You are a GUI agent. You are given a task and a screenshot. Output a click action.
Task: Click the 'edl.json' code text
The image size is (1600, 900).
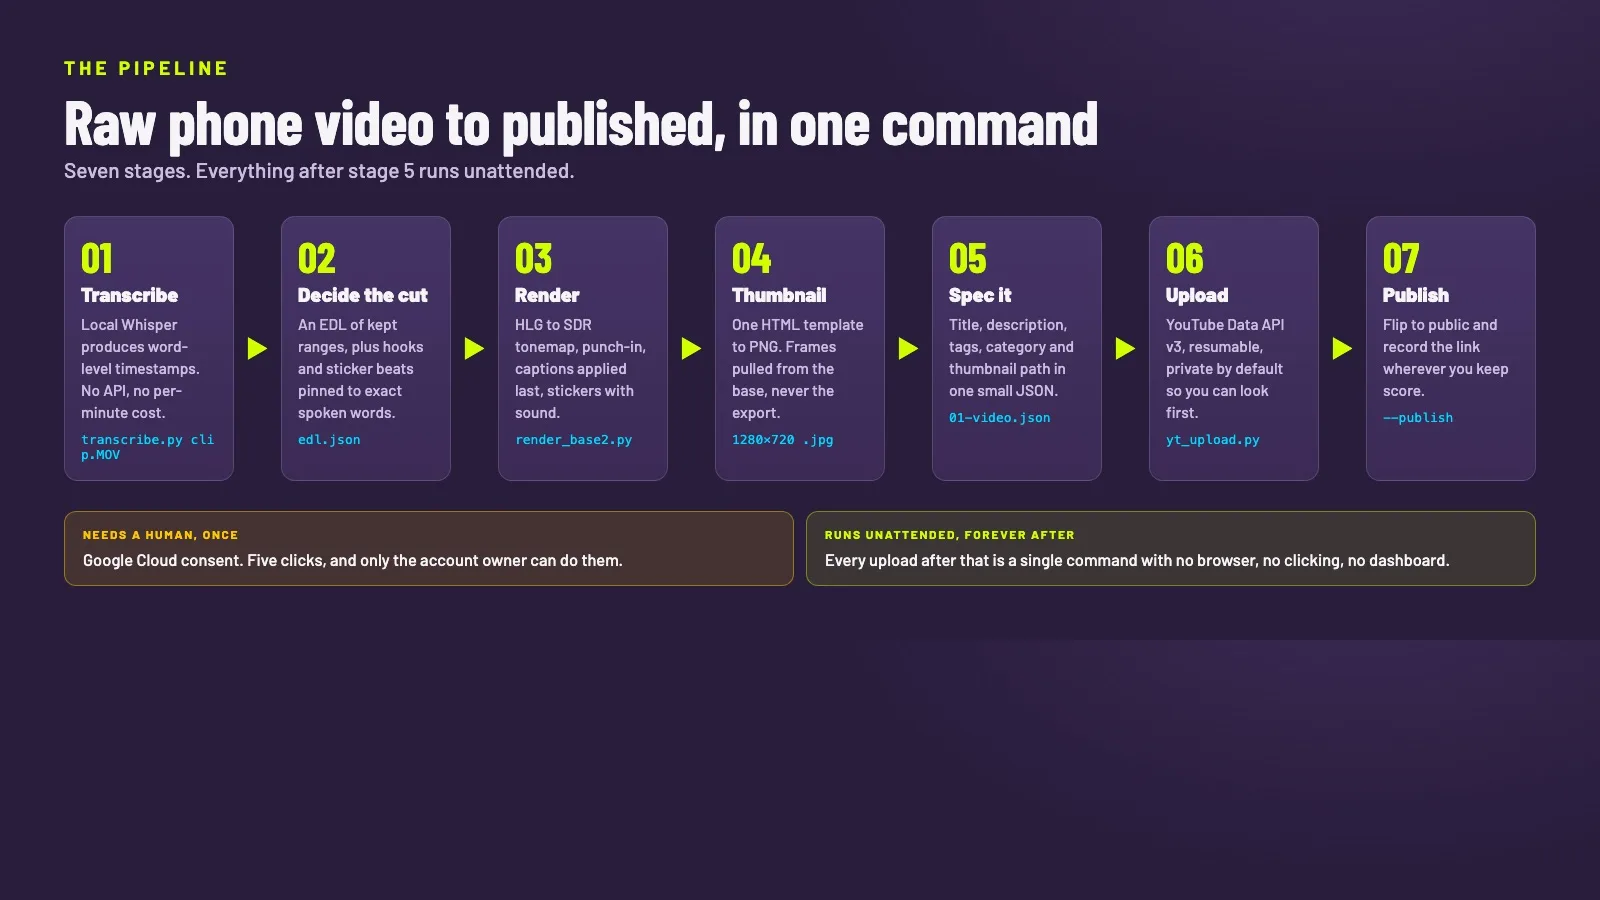point(329,440)
